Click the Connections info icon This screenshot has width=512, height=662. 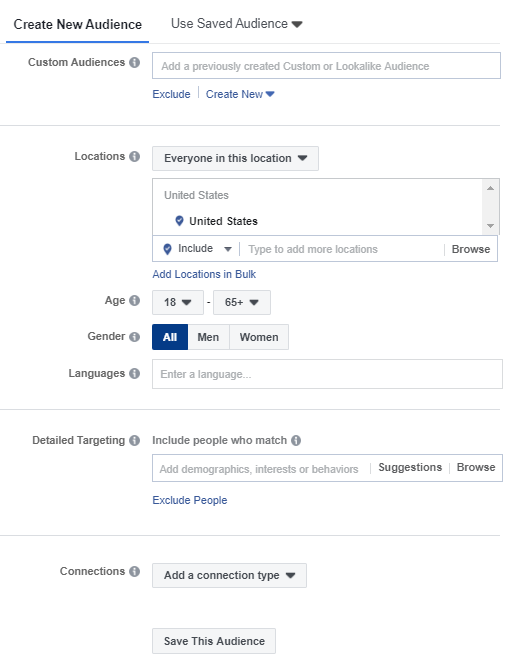pos(134,572)
